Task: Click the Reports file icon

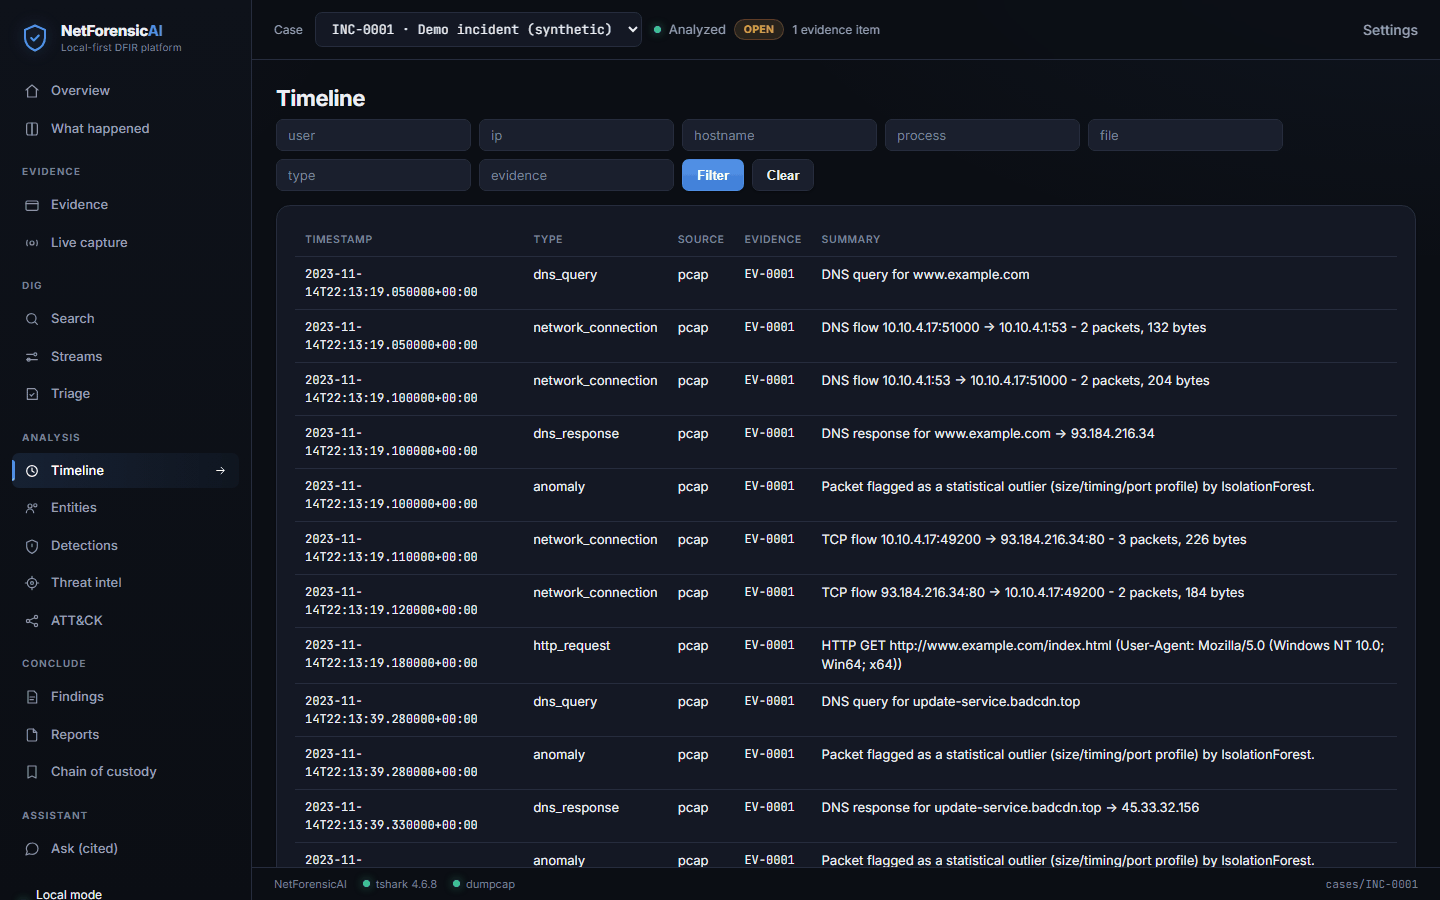Action: coord(32,735)
